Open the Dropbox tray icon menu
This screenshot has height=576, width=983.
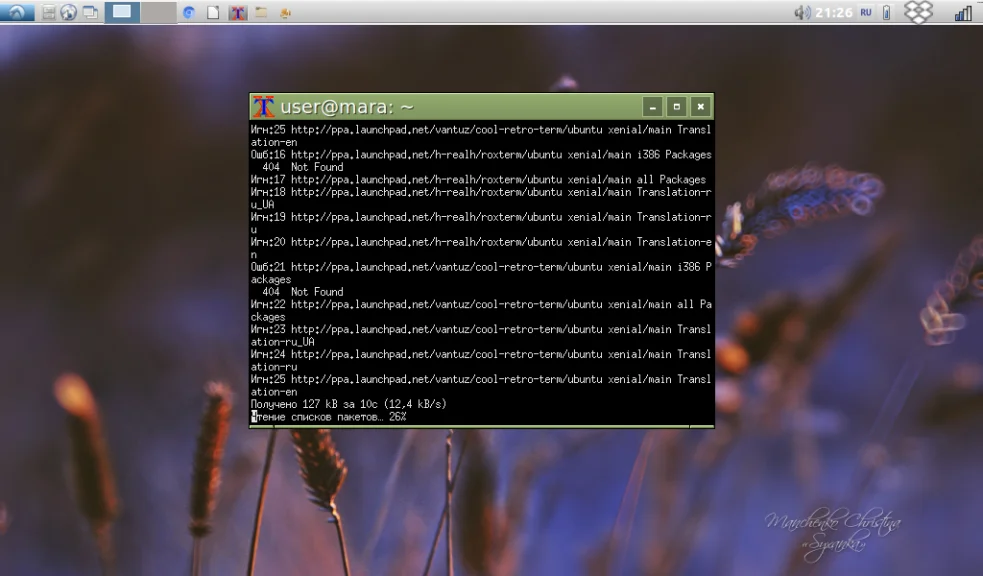[918, 12]
